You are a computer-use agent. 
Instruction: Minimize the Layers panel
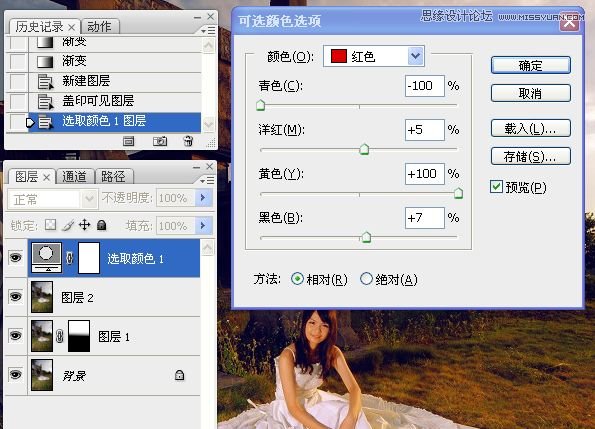coord(197,167)
